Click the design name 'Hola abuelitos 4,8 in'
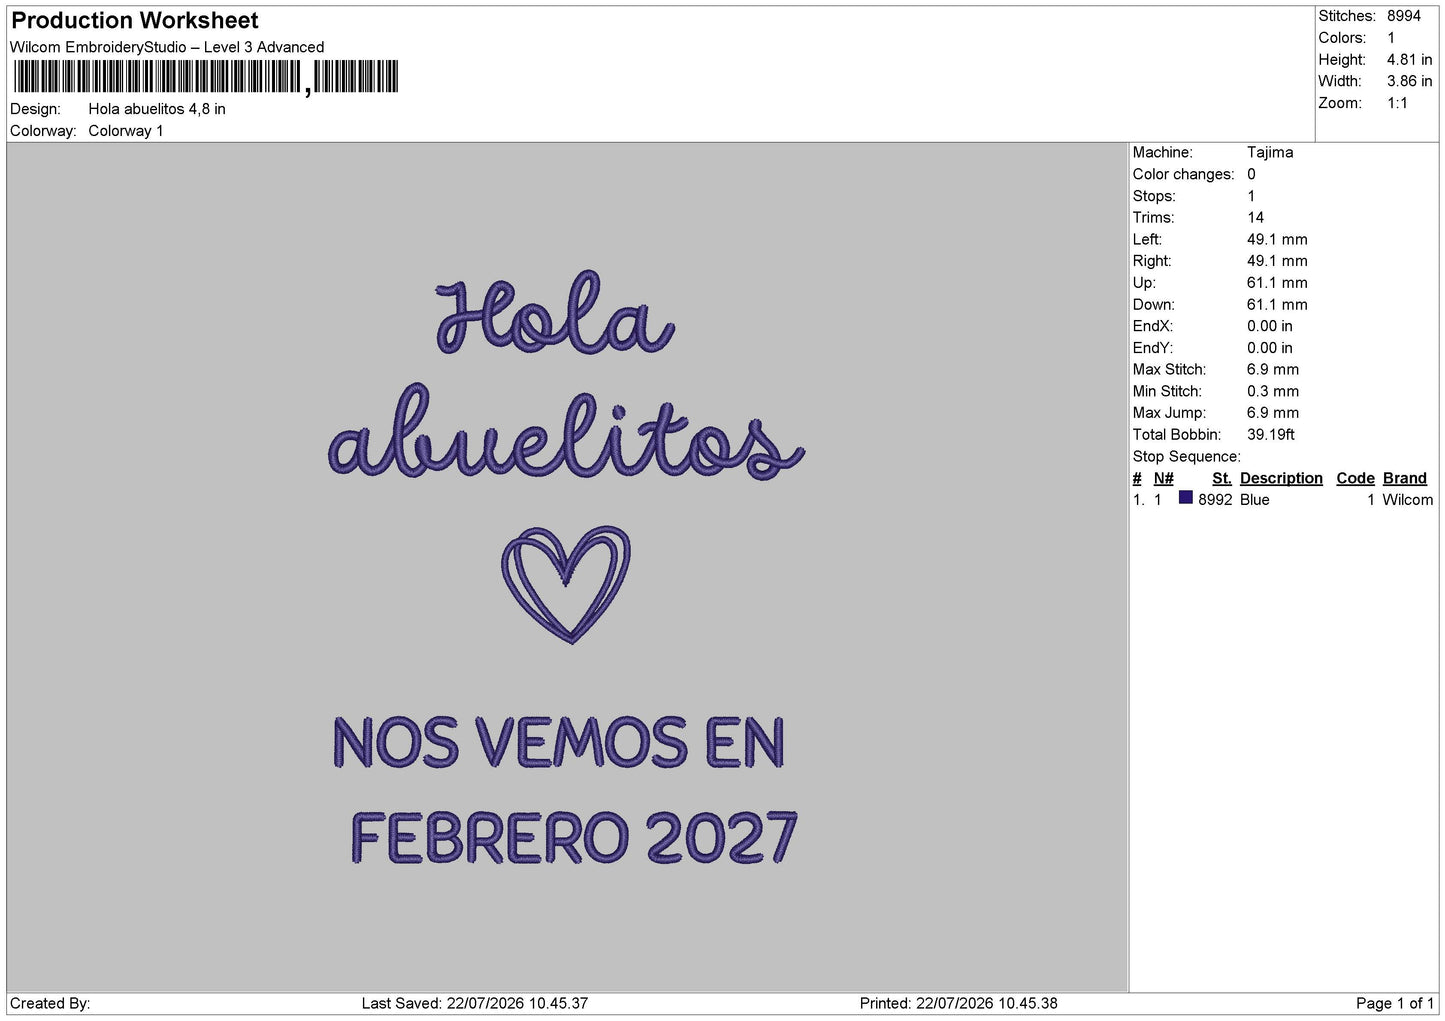The image size is (1445, 1021). 157,109
